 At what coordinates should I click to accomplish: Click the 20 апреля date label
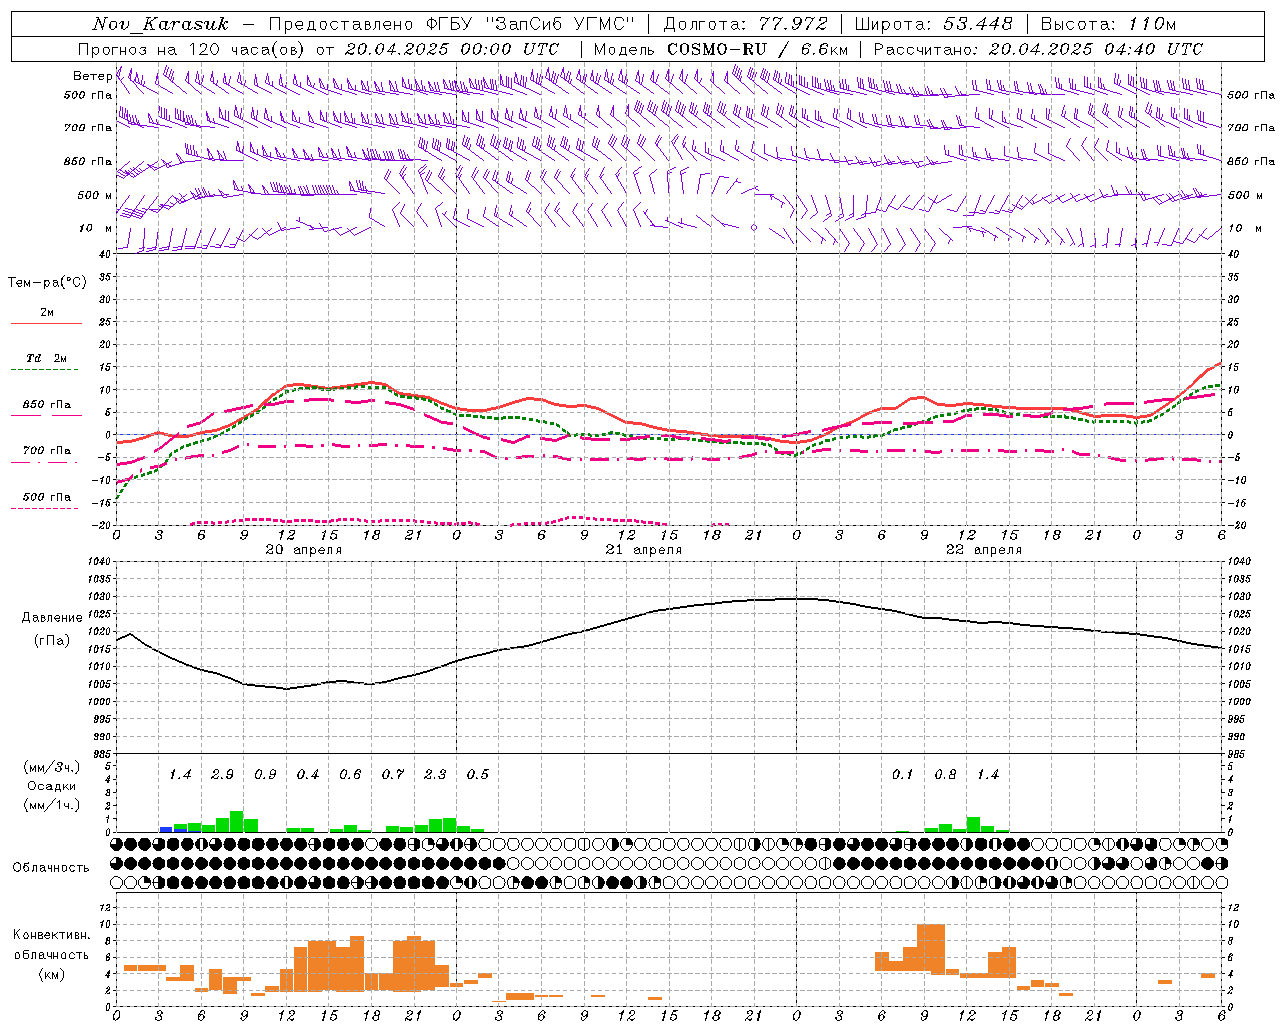tap(303, 550)
